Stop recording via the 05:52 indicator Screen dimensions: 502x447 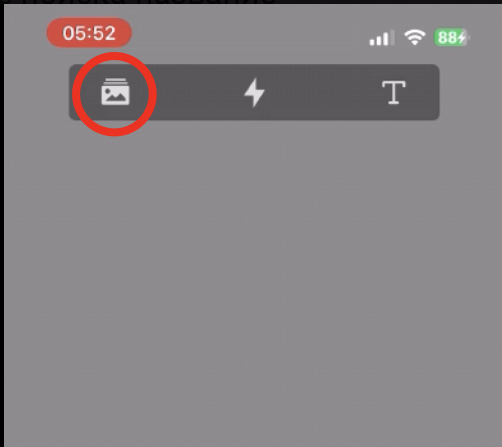click(89, 33)
